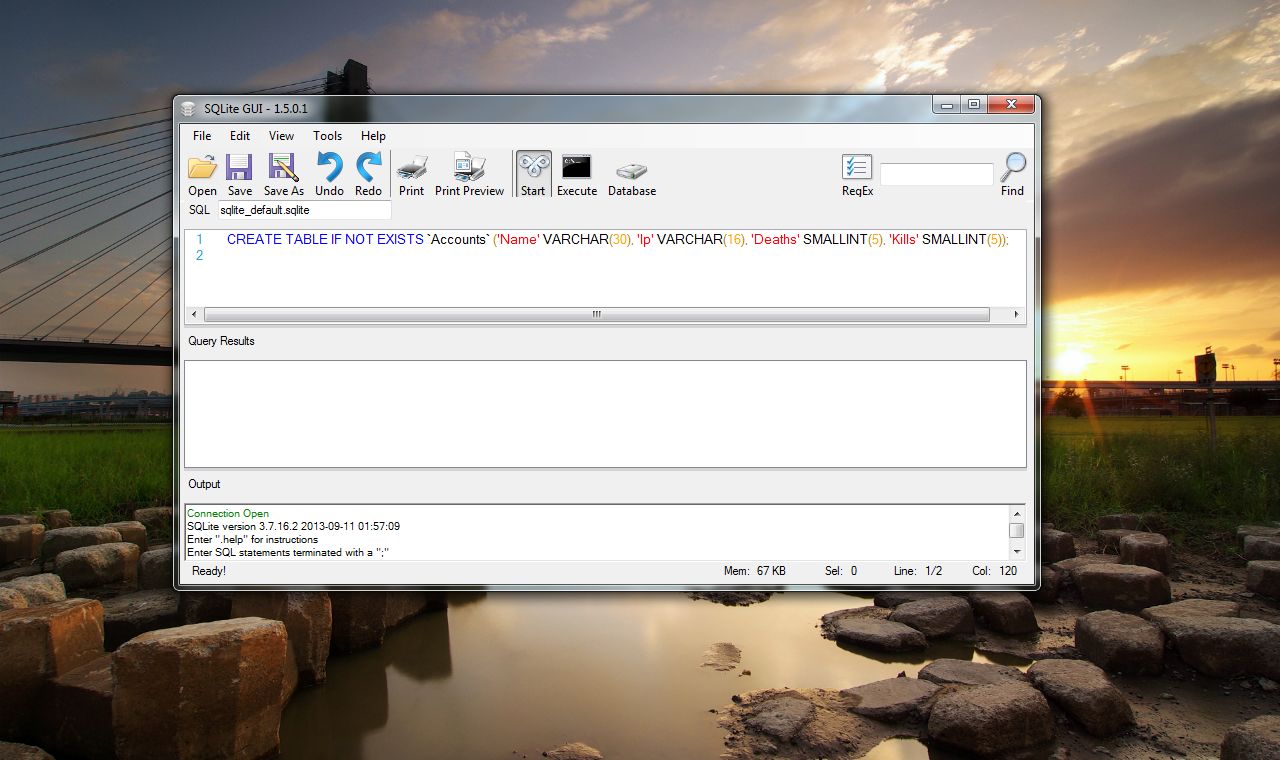Click the Undo arrow icon
The height and width of the screenshot is (760, 1280).
point(329,167)
